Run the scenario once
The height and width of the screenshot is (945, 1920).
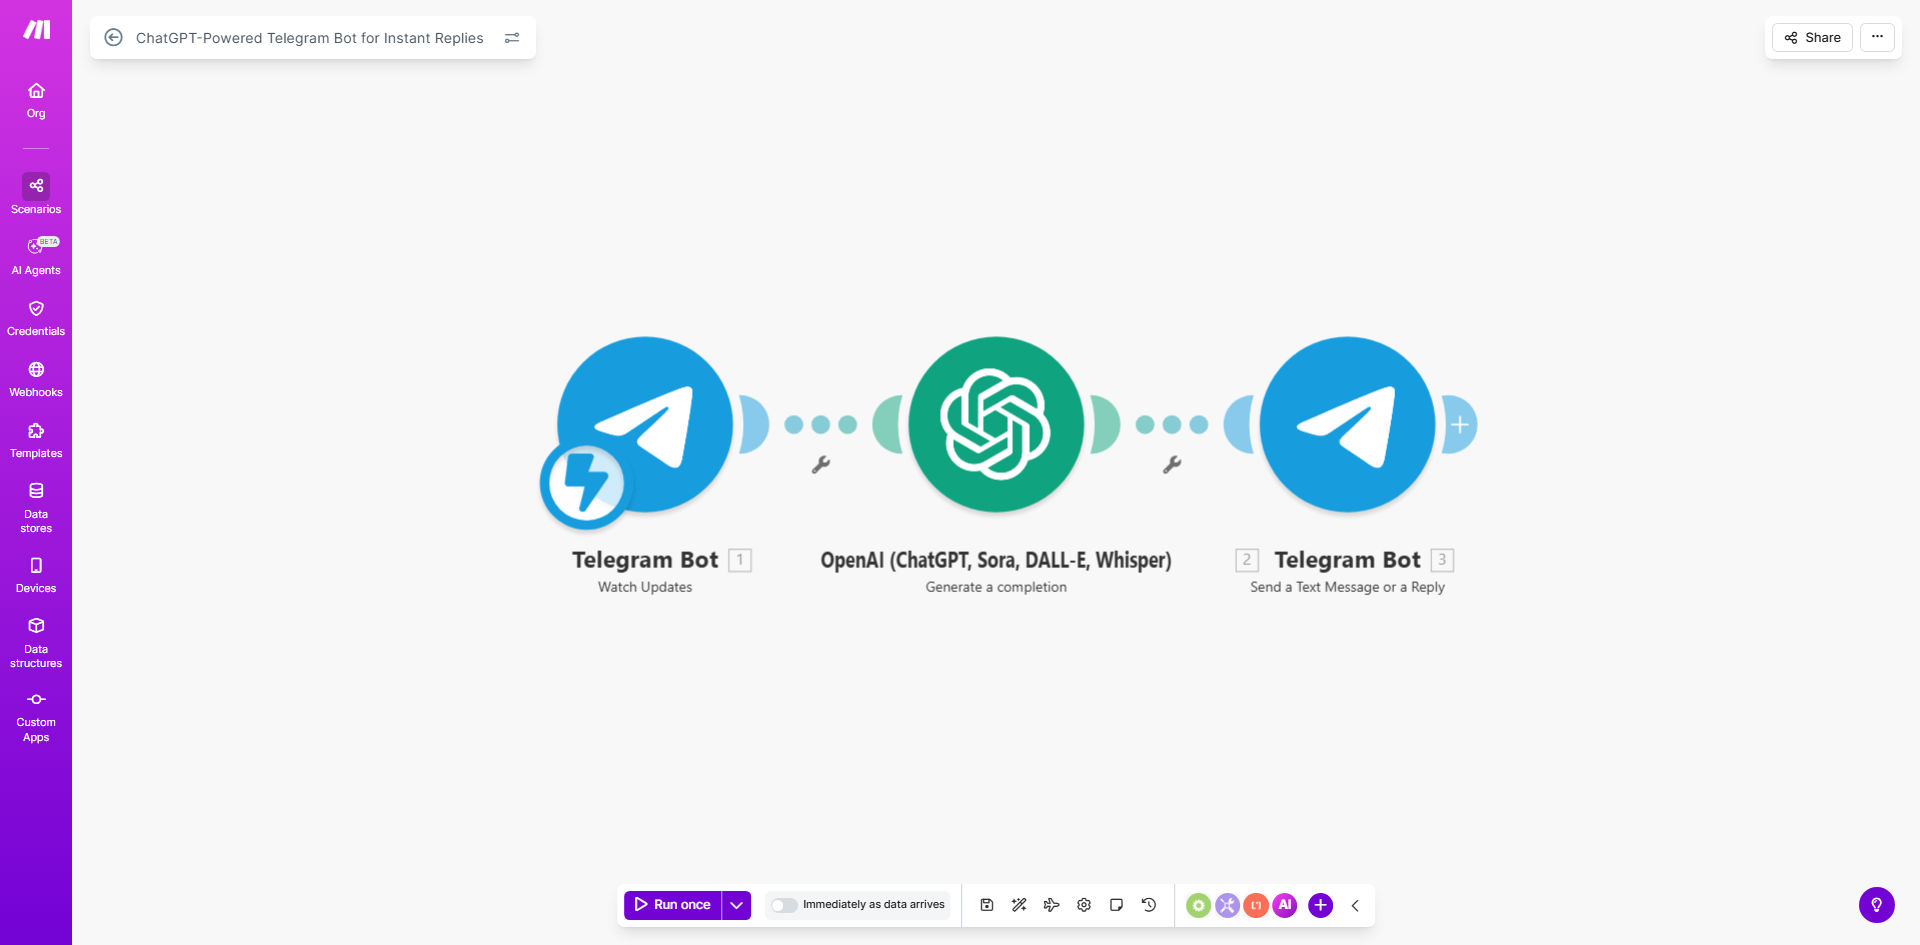[x=673, y=905]
